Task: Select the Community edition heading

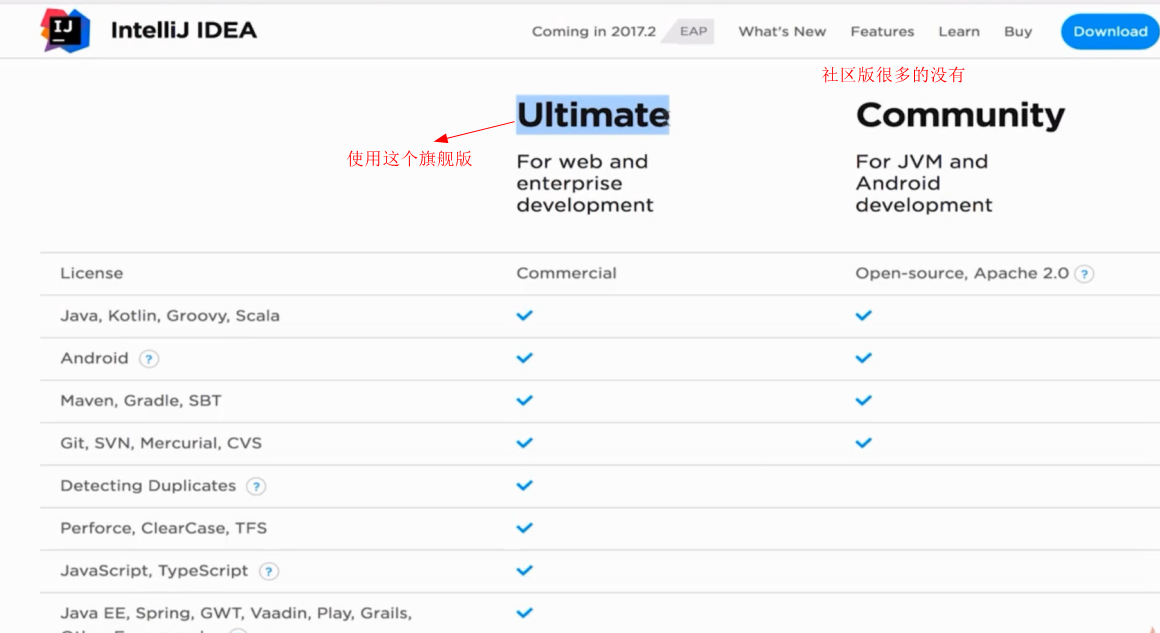Action: 960,115
